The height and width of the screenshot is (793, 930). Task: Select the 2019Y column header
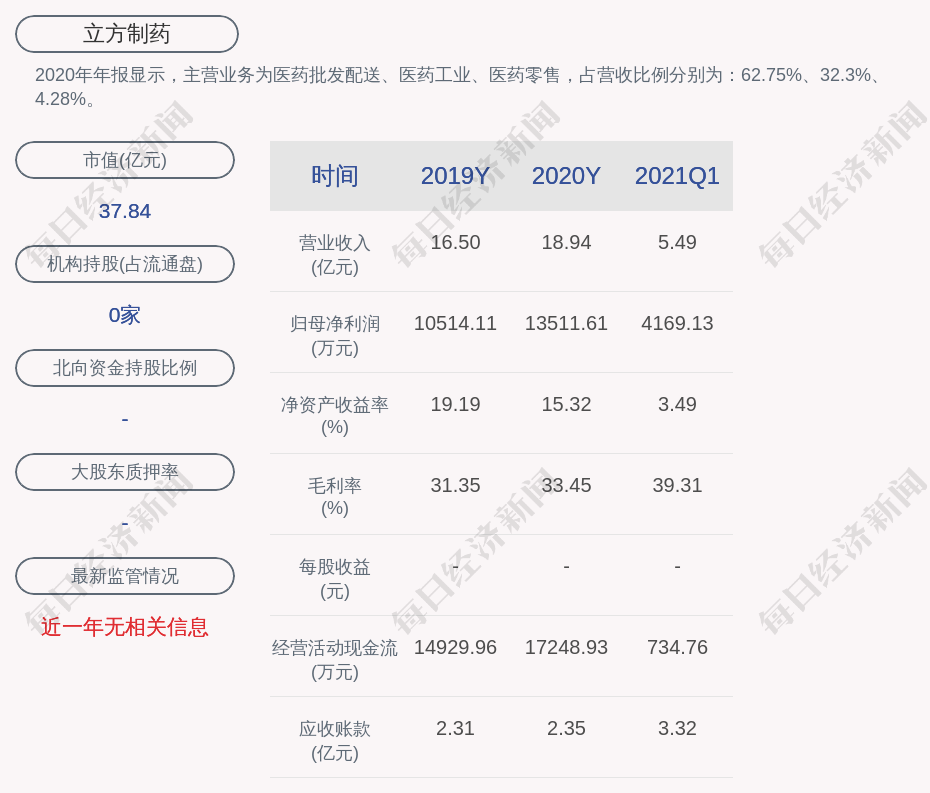(x=455, y=176)
